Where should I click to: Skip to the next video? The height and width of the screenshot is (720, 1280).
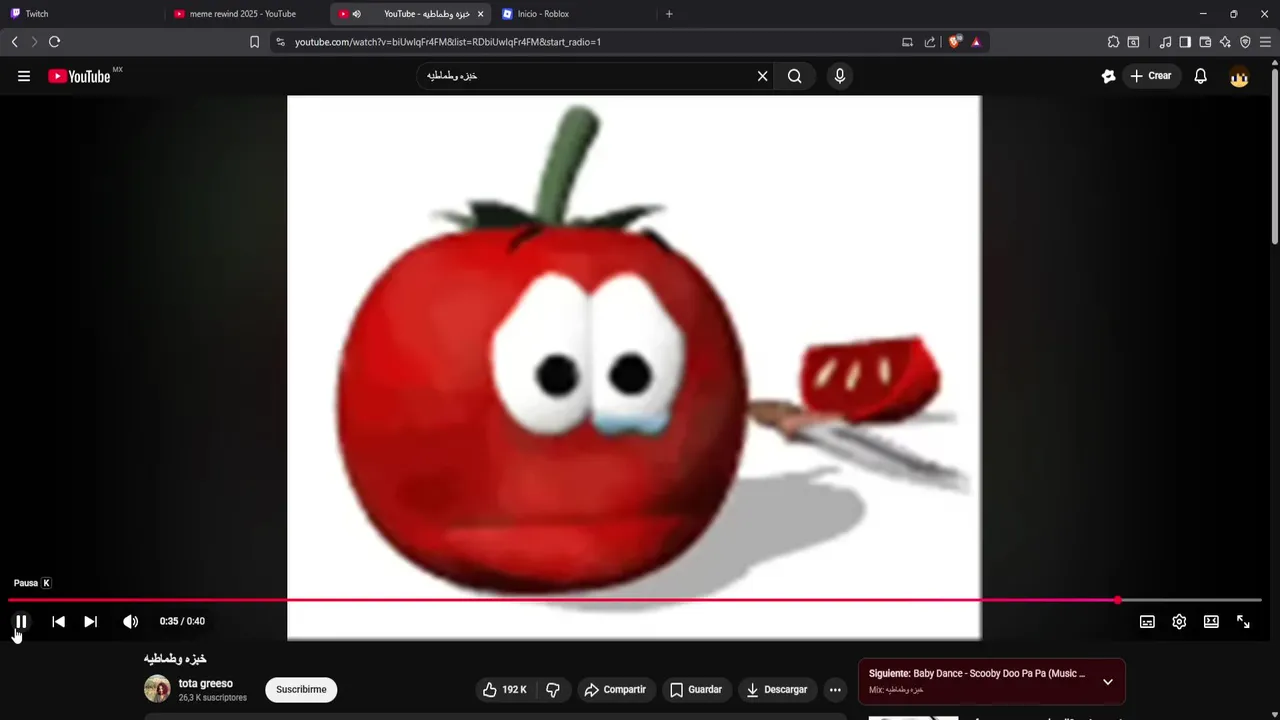click(90, 621)
